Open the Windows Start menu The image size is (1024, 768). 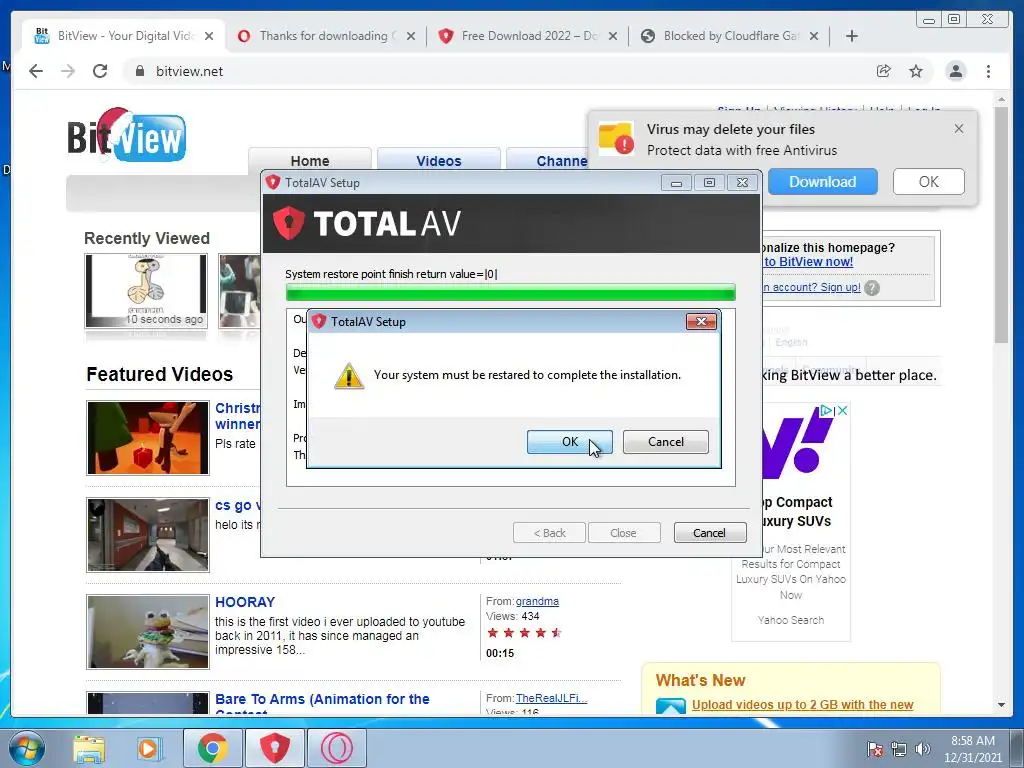(26, 748)
